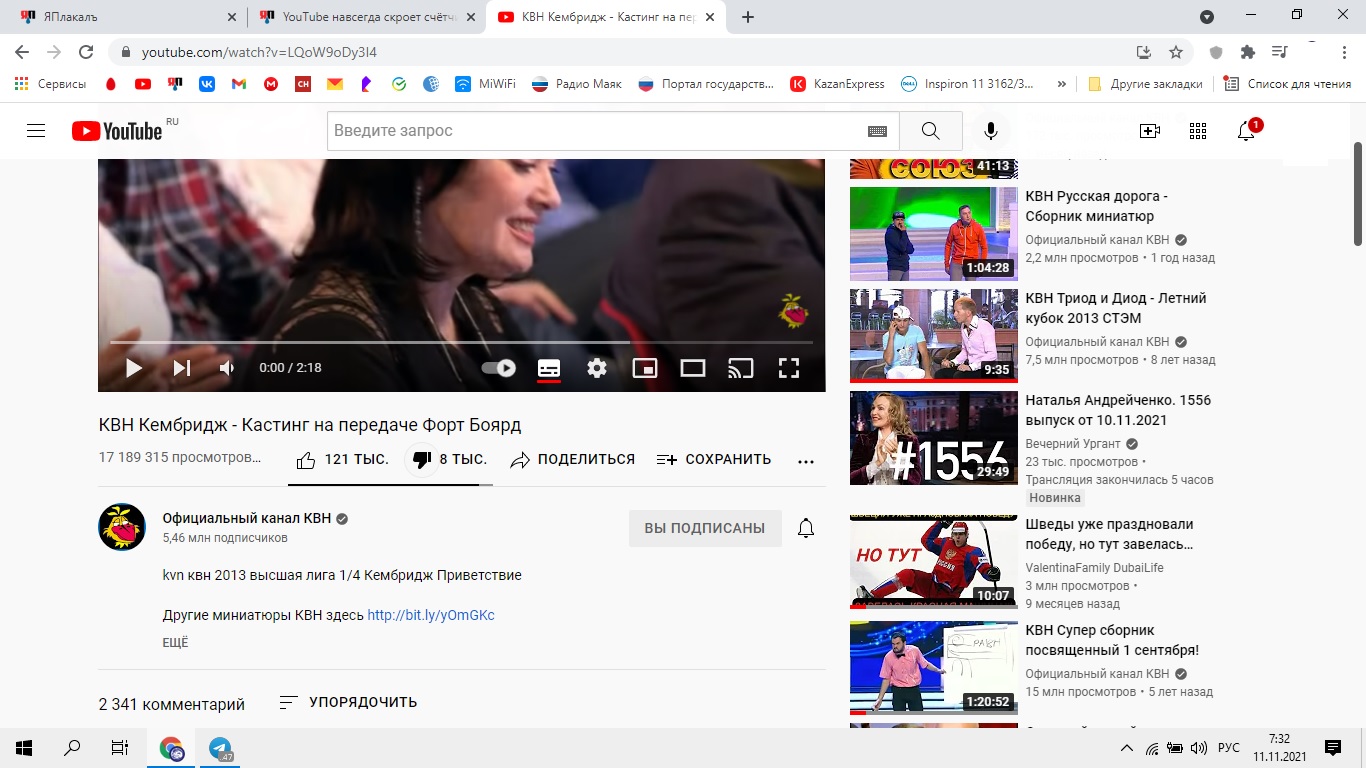Open Наталья Андрейченко 1556 video title
1366x768 pixels.
[x=1118, y=410]
